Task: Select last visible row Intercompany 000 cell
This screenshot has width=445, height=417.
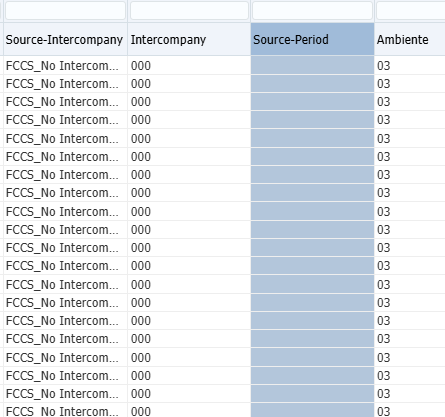Action: (x=189, y=410)
